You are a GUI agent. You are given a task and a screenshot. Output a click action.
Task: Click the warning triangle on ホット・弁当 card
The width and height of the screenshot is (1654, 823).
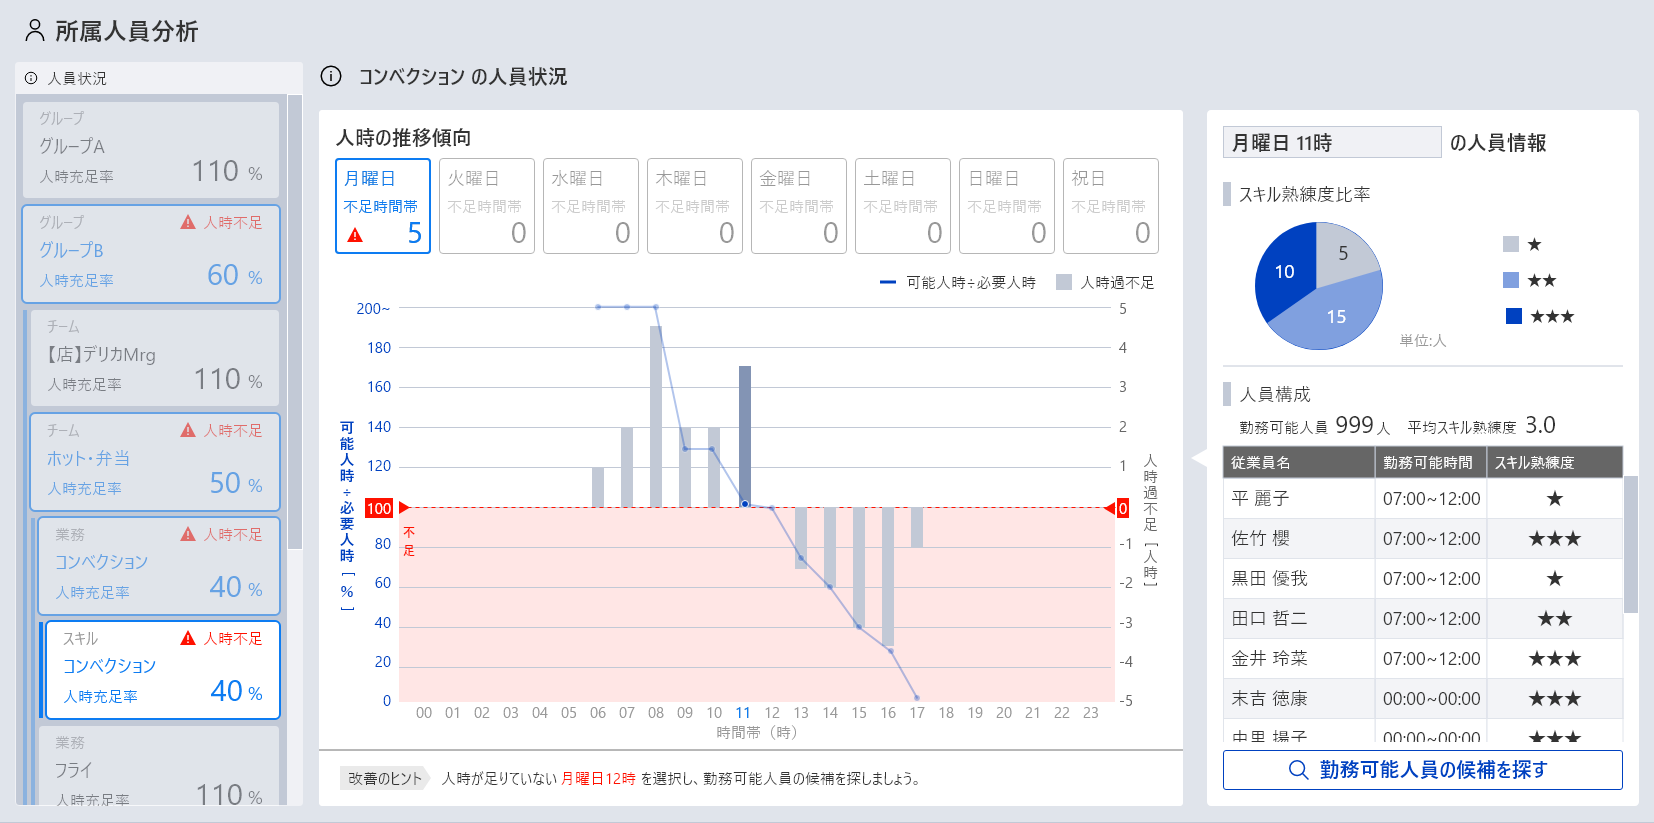[188, 430]
